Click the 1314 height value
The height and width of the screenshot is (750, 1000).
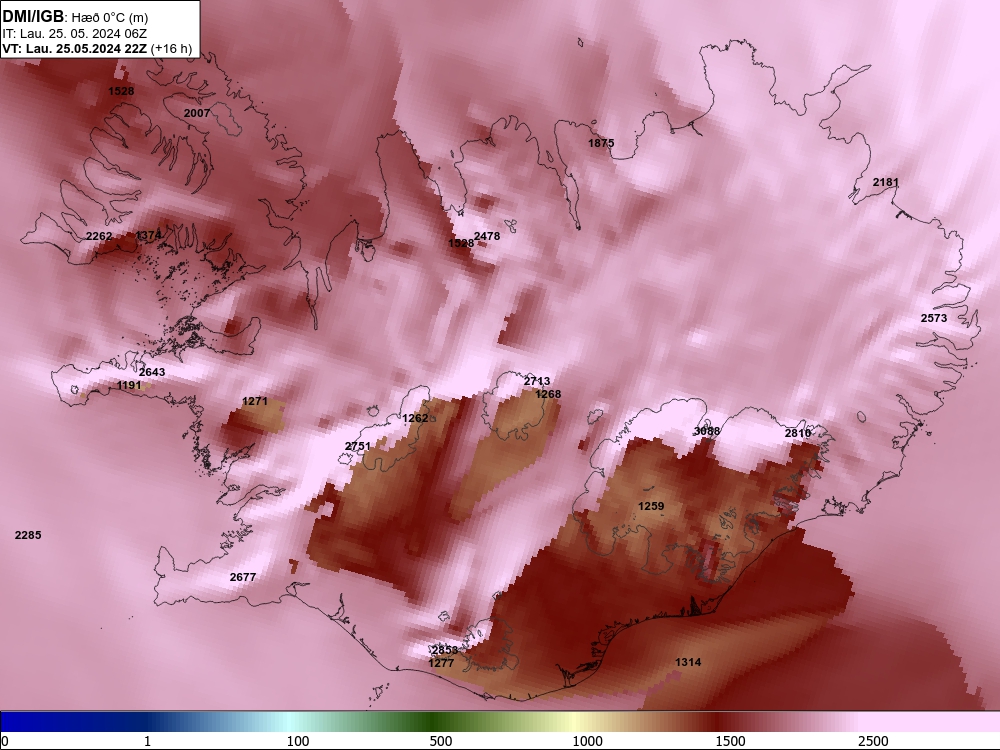point(688,662)
